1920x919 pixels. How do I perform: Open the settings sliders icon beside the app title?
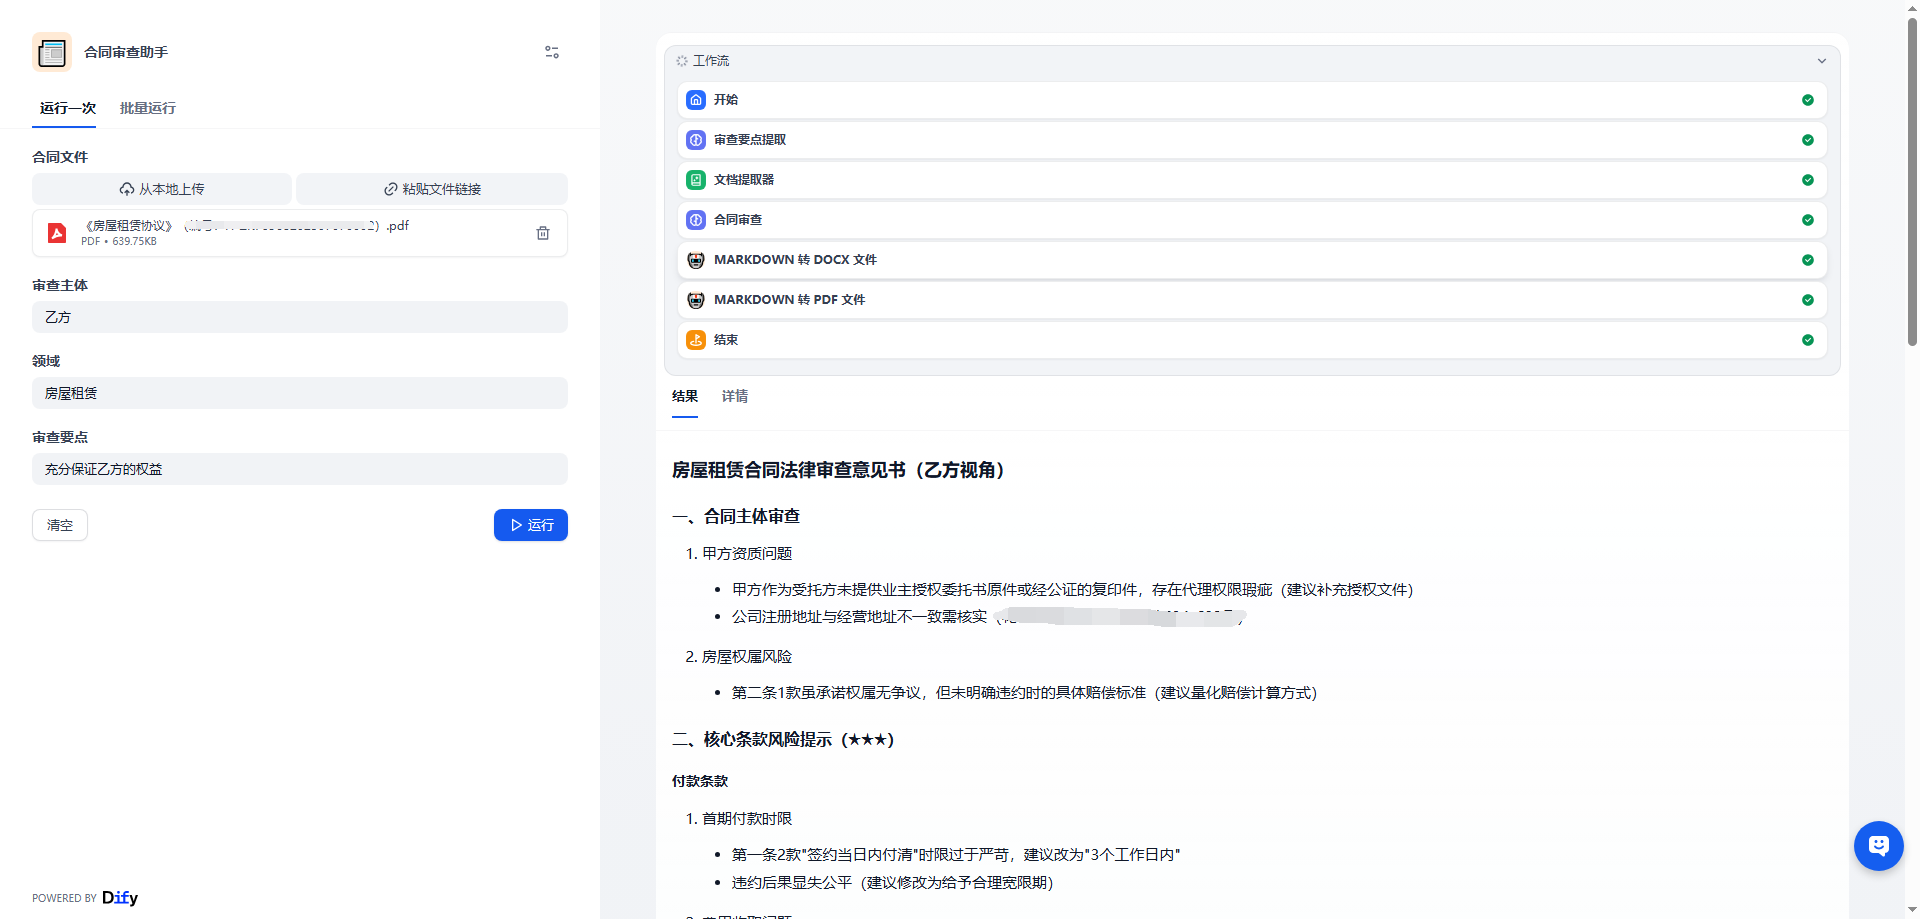click(552, 52)
